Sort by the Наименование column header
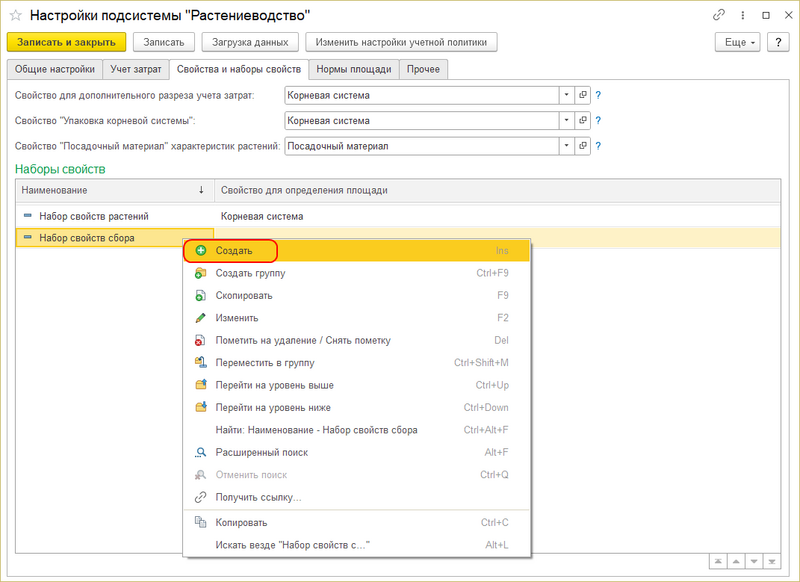800x582 pixels. pos(115,190)
